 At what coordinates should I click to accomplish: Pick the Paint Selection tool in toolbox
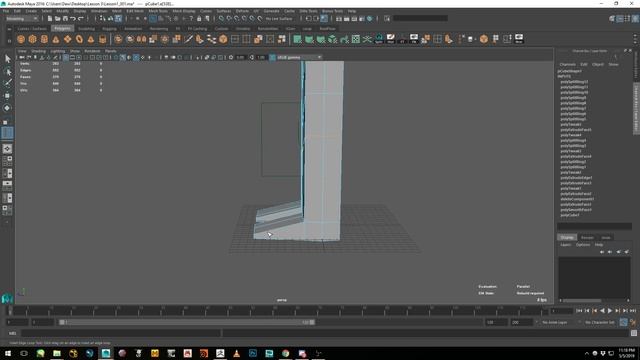coord(7,84)
